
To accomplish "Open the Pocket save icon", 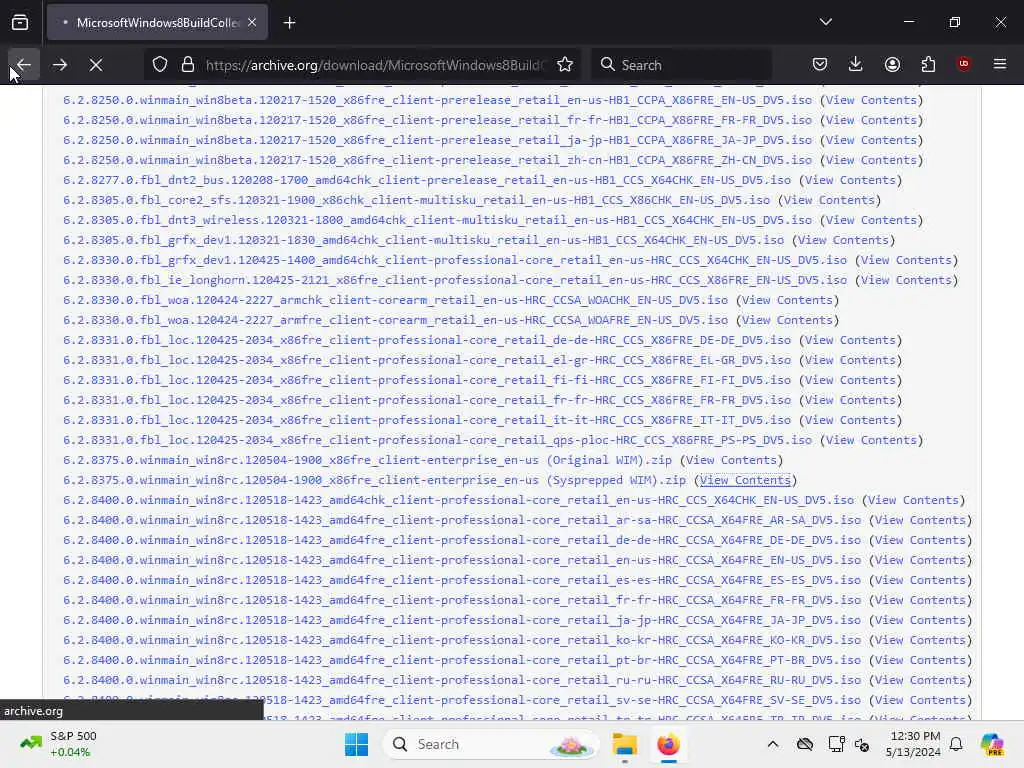I will pos(820,65).
